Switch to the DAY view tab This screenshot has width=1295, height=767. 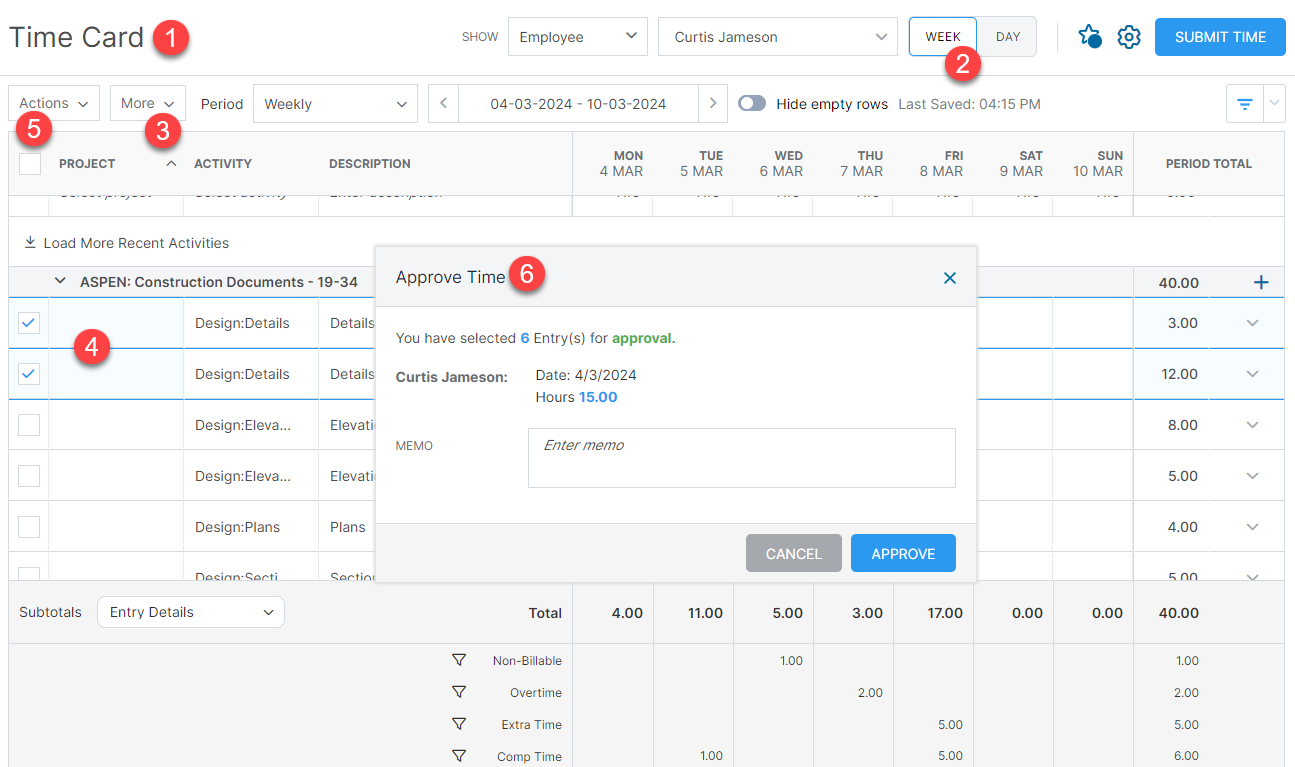coord(1007,36)
